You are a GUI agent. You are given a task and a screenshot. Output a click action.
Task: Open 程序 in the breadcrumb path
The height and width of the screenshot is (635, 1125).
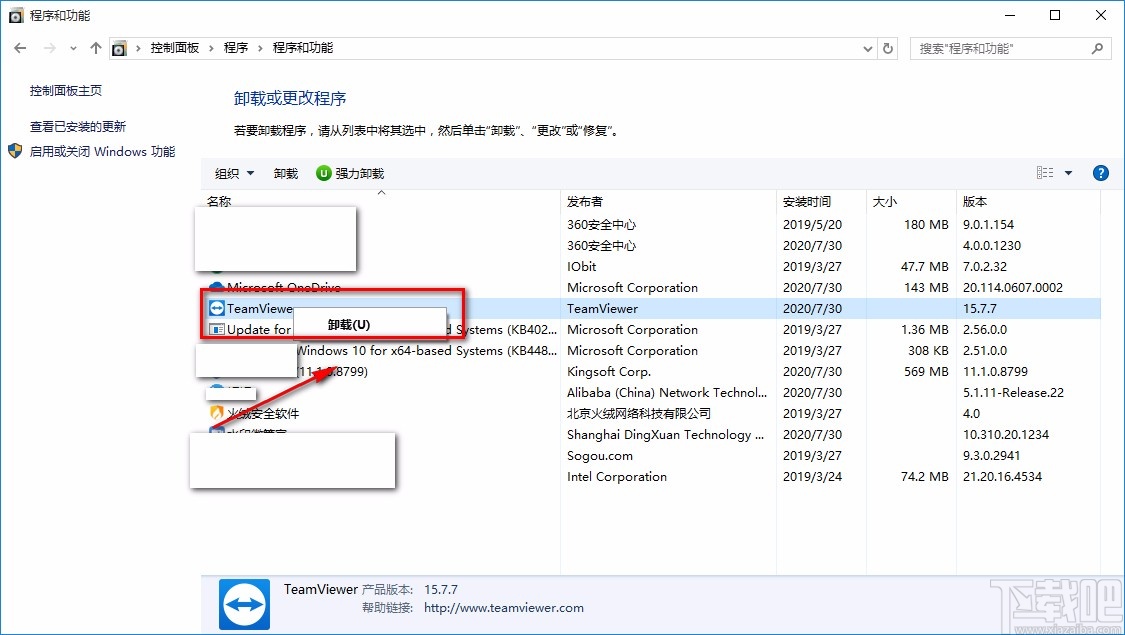[236, 47]
